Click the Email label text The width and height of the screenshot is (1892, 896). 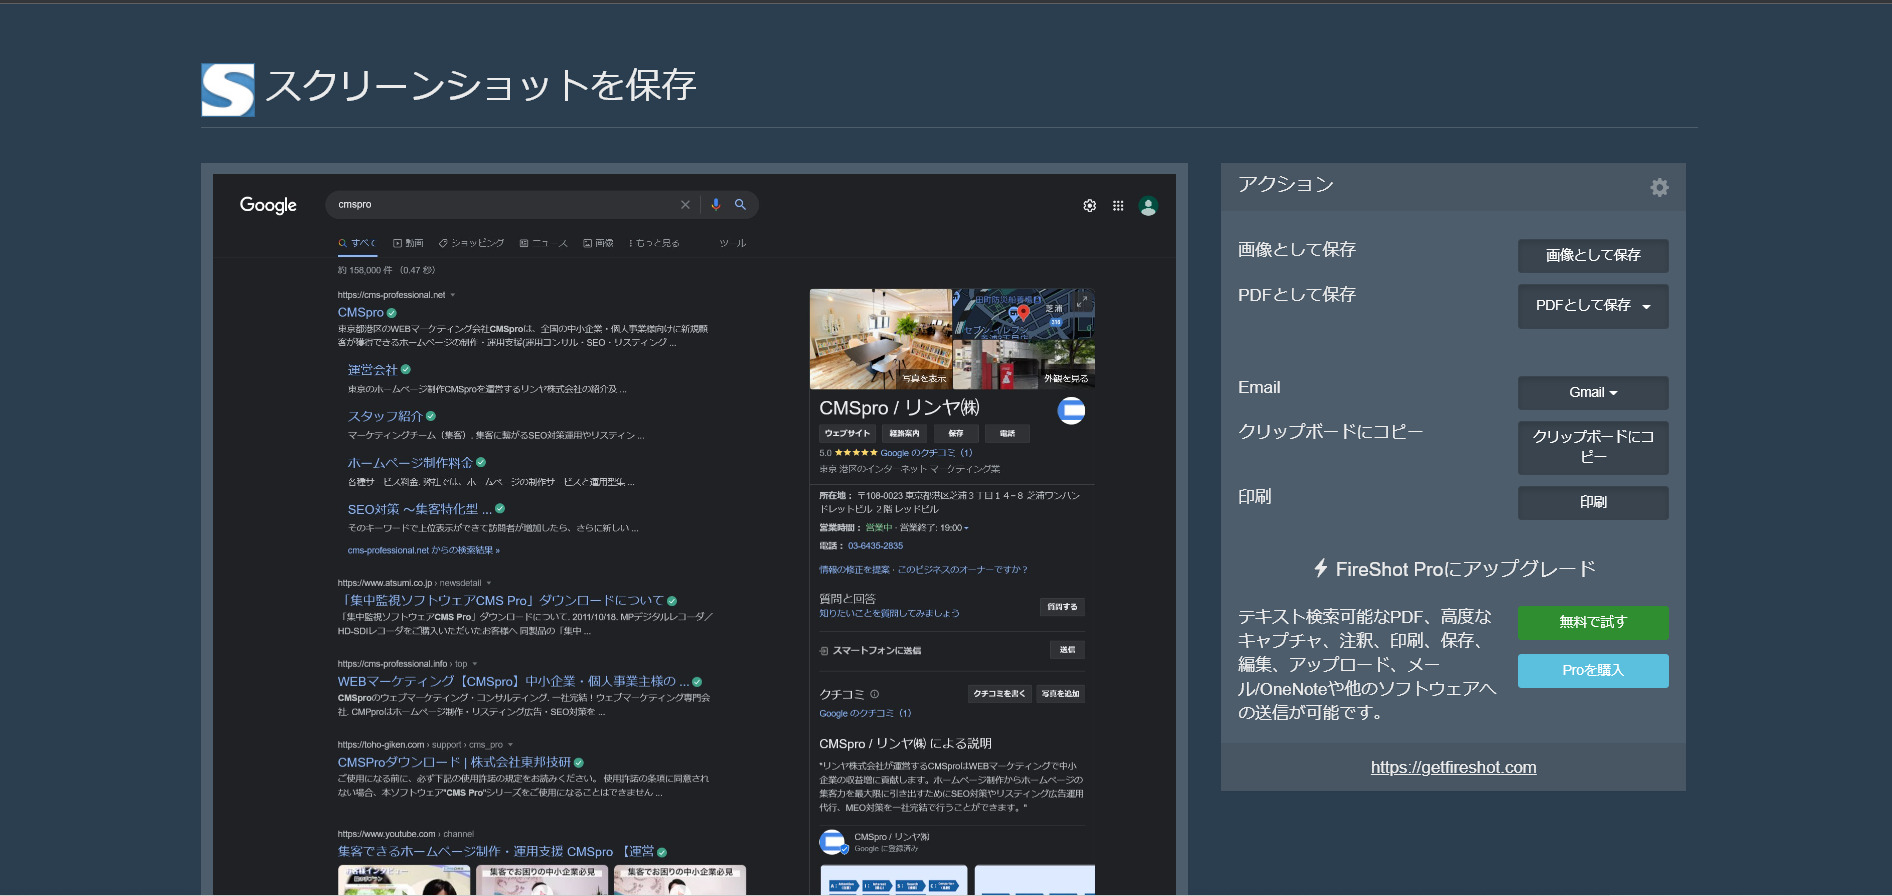[x=1259, y=387]
